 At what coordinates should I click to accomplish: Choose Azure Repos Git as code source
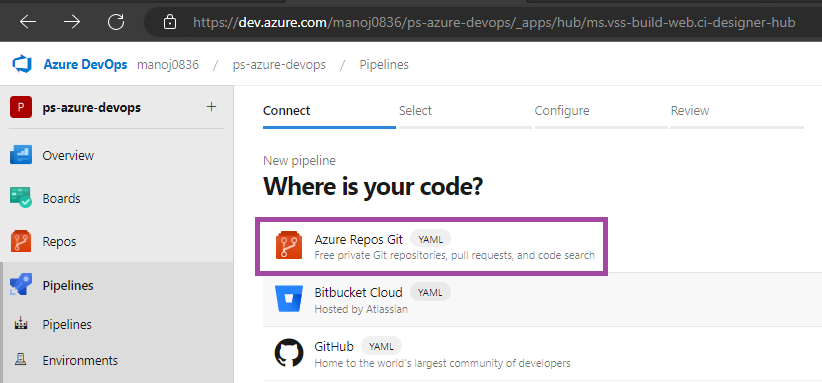[431, 246]
